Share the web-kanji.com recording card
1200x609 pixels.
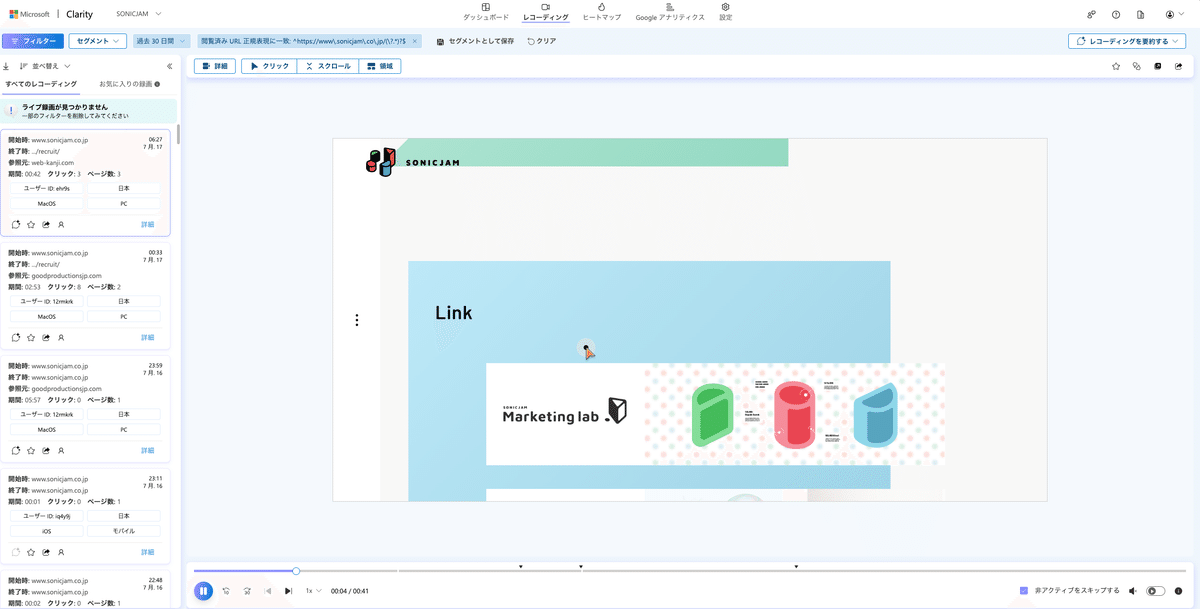(x=46, y=225)
